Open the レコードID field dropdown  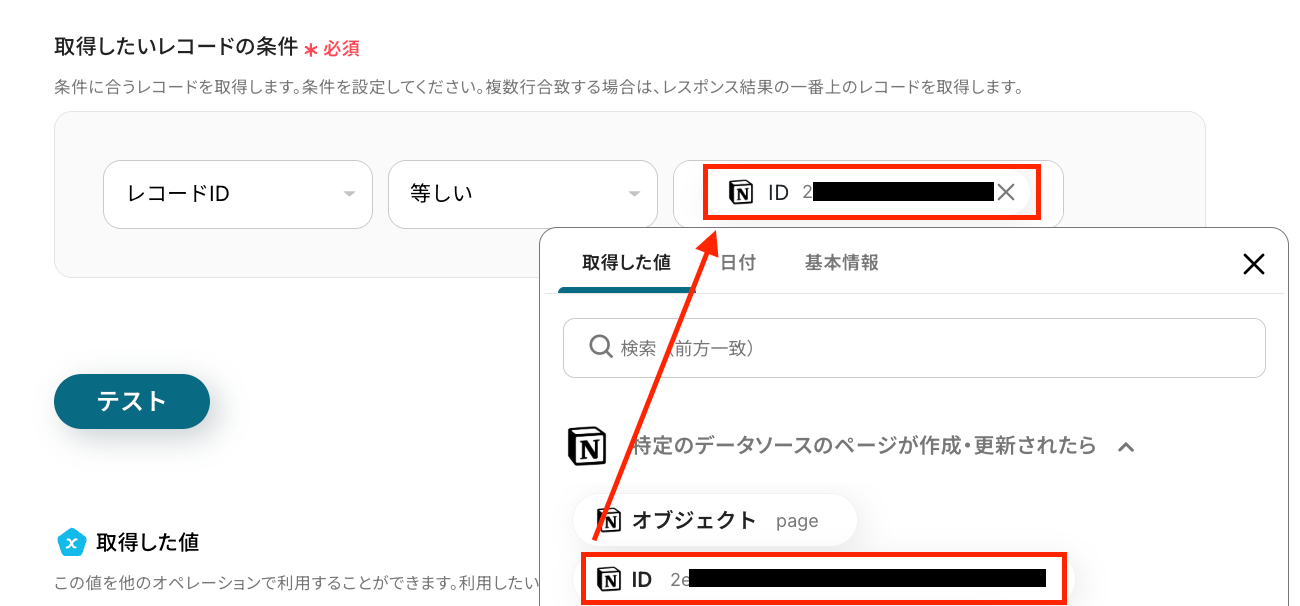click(x=238, y=194)
